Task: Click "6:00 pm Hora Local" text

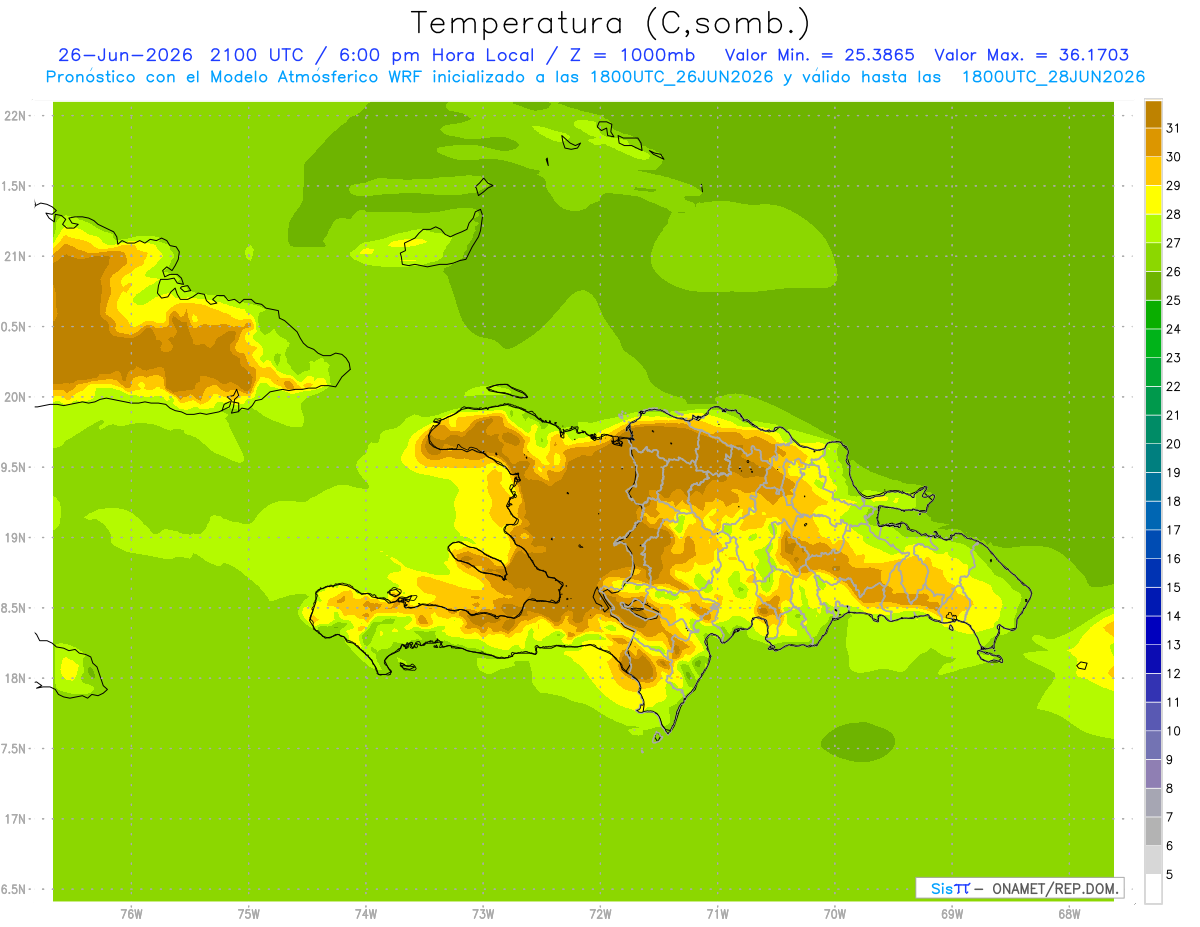Action: 434,55
